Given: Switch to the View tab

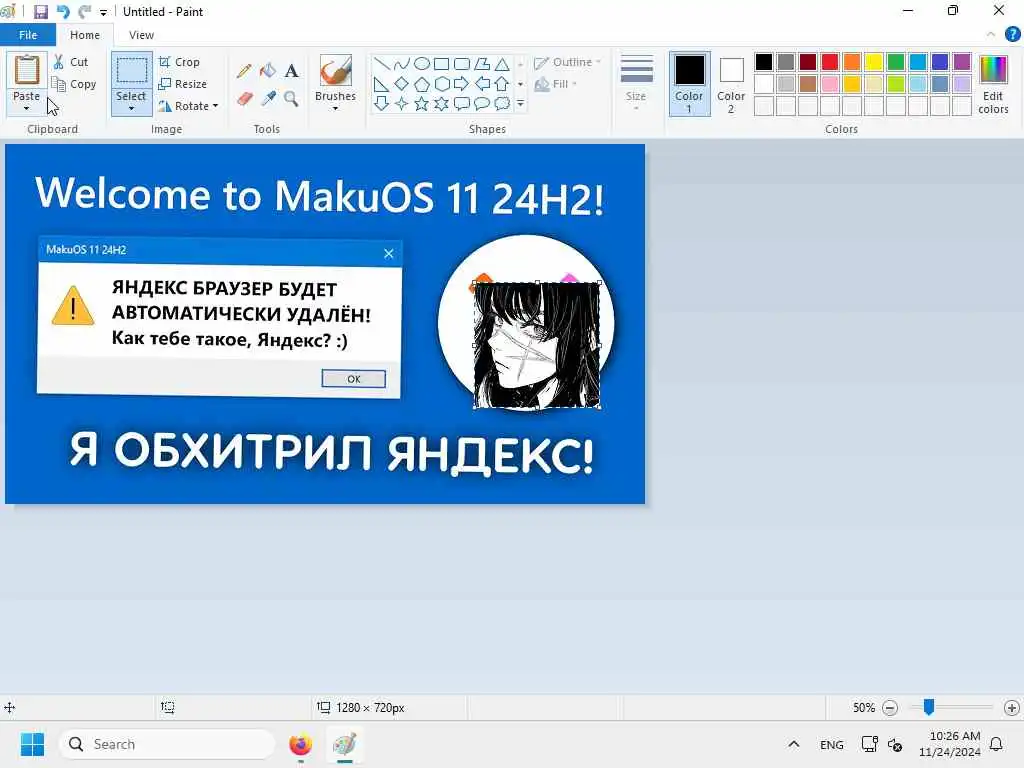Looking at the screenshot, I should pyautogui.click(x=141, y=35).
